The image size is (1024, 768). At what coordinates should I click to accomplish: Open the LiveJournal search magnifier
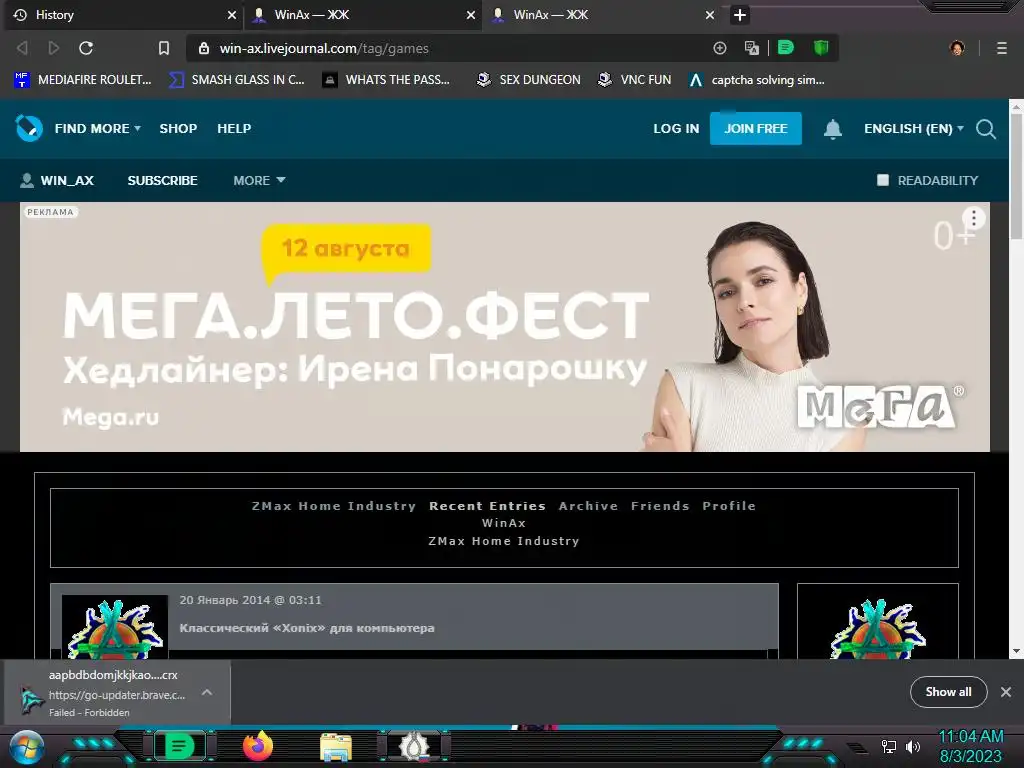[986, 129]
